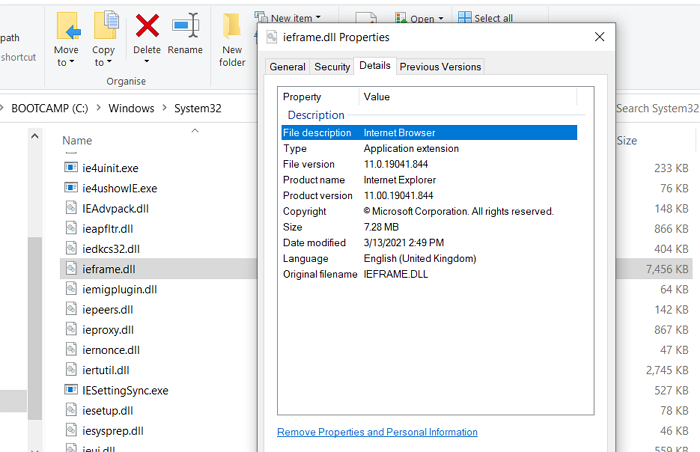Open the Previous Versions tab
The image size is (700, 452).
(x=440, y=67)
